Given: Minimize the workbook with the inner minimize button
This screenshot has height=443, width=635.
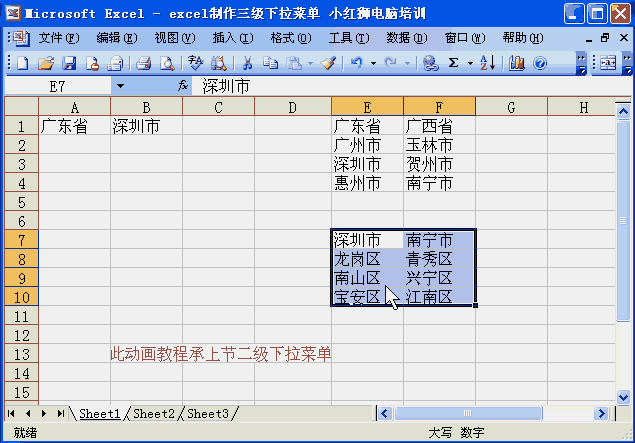Looking at the screenshot, I should [x=589, y=39].
